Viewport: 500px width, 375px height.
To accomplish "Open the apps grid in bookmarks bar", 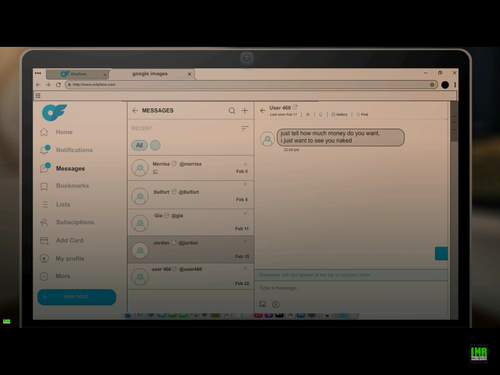I will click(x=38, y=96).
